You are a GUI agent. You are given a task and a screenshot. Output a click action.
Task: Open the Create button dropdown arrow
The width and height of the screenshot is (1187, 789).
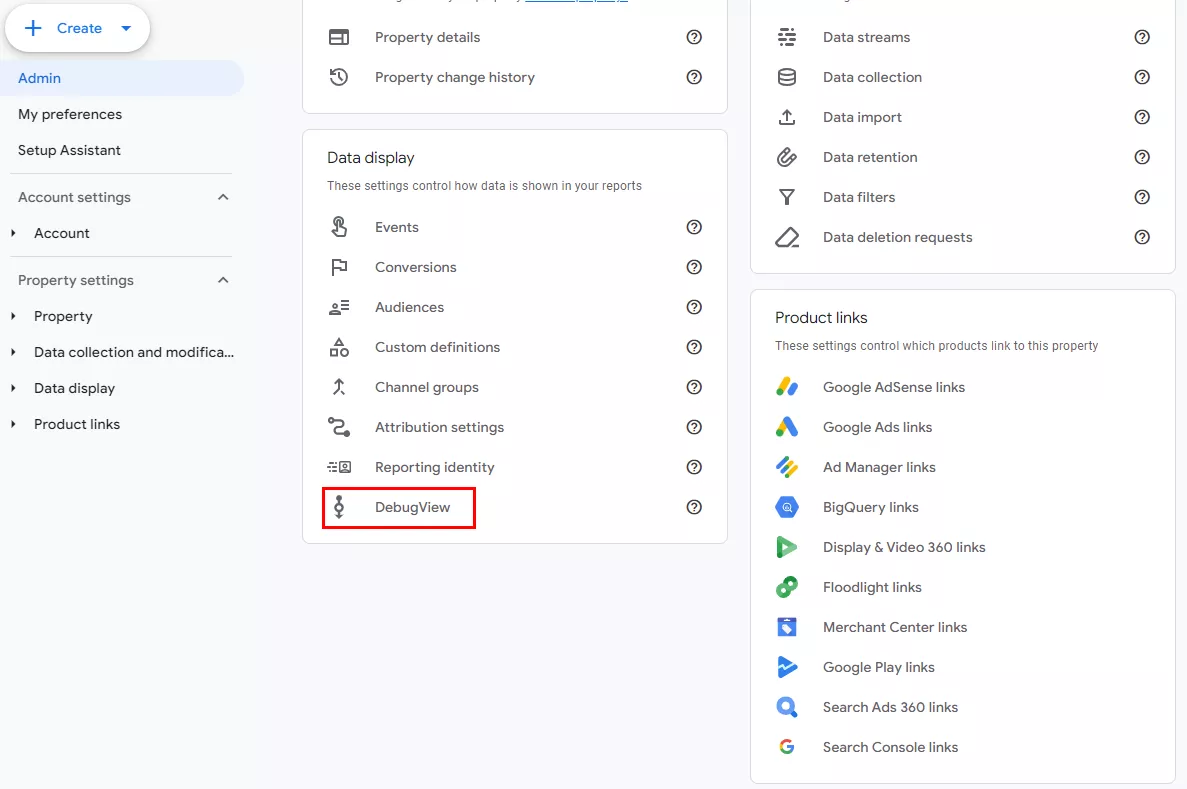[126, 29]
